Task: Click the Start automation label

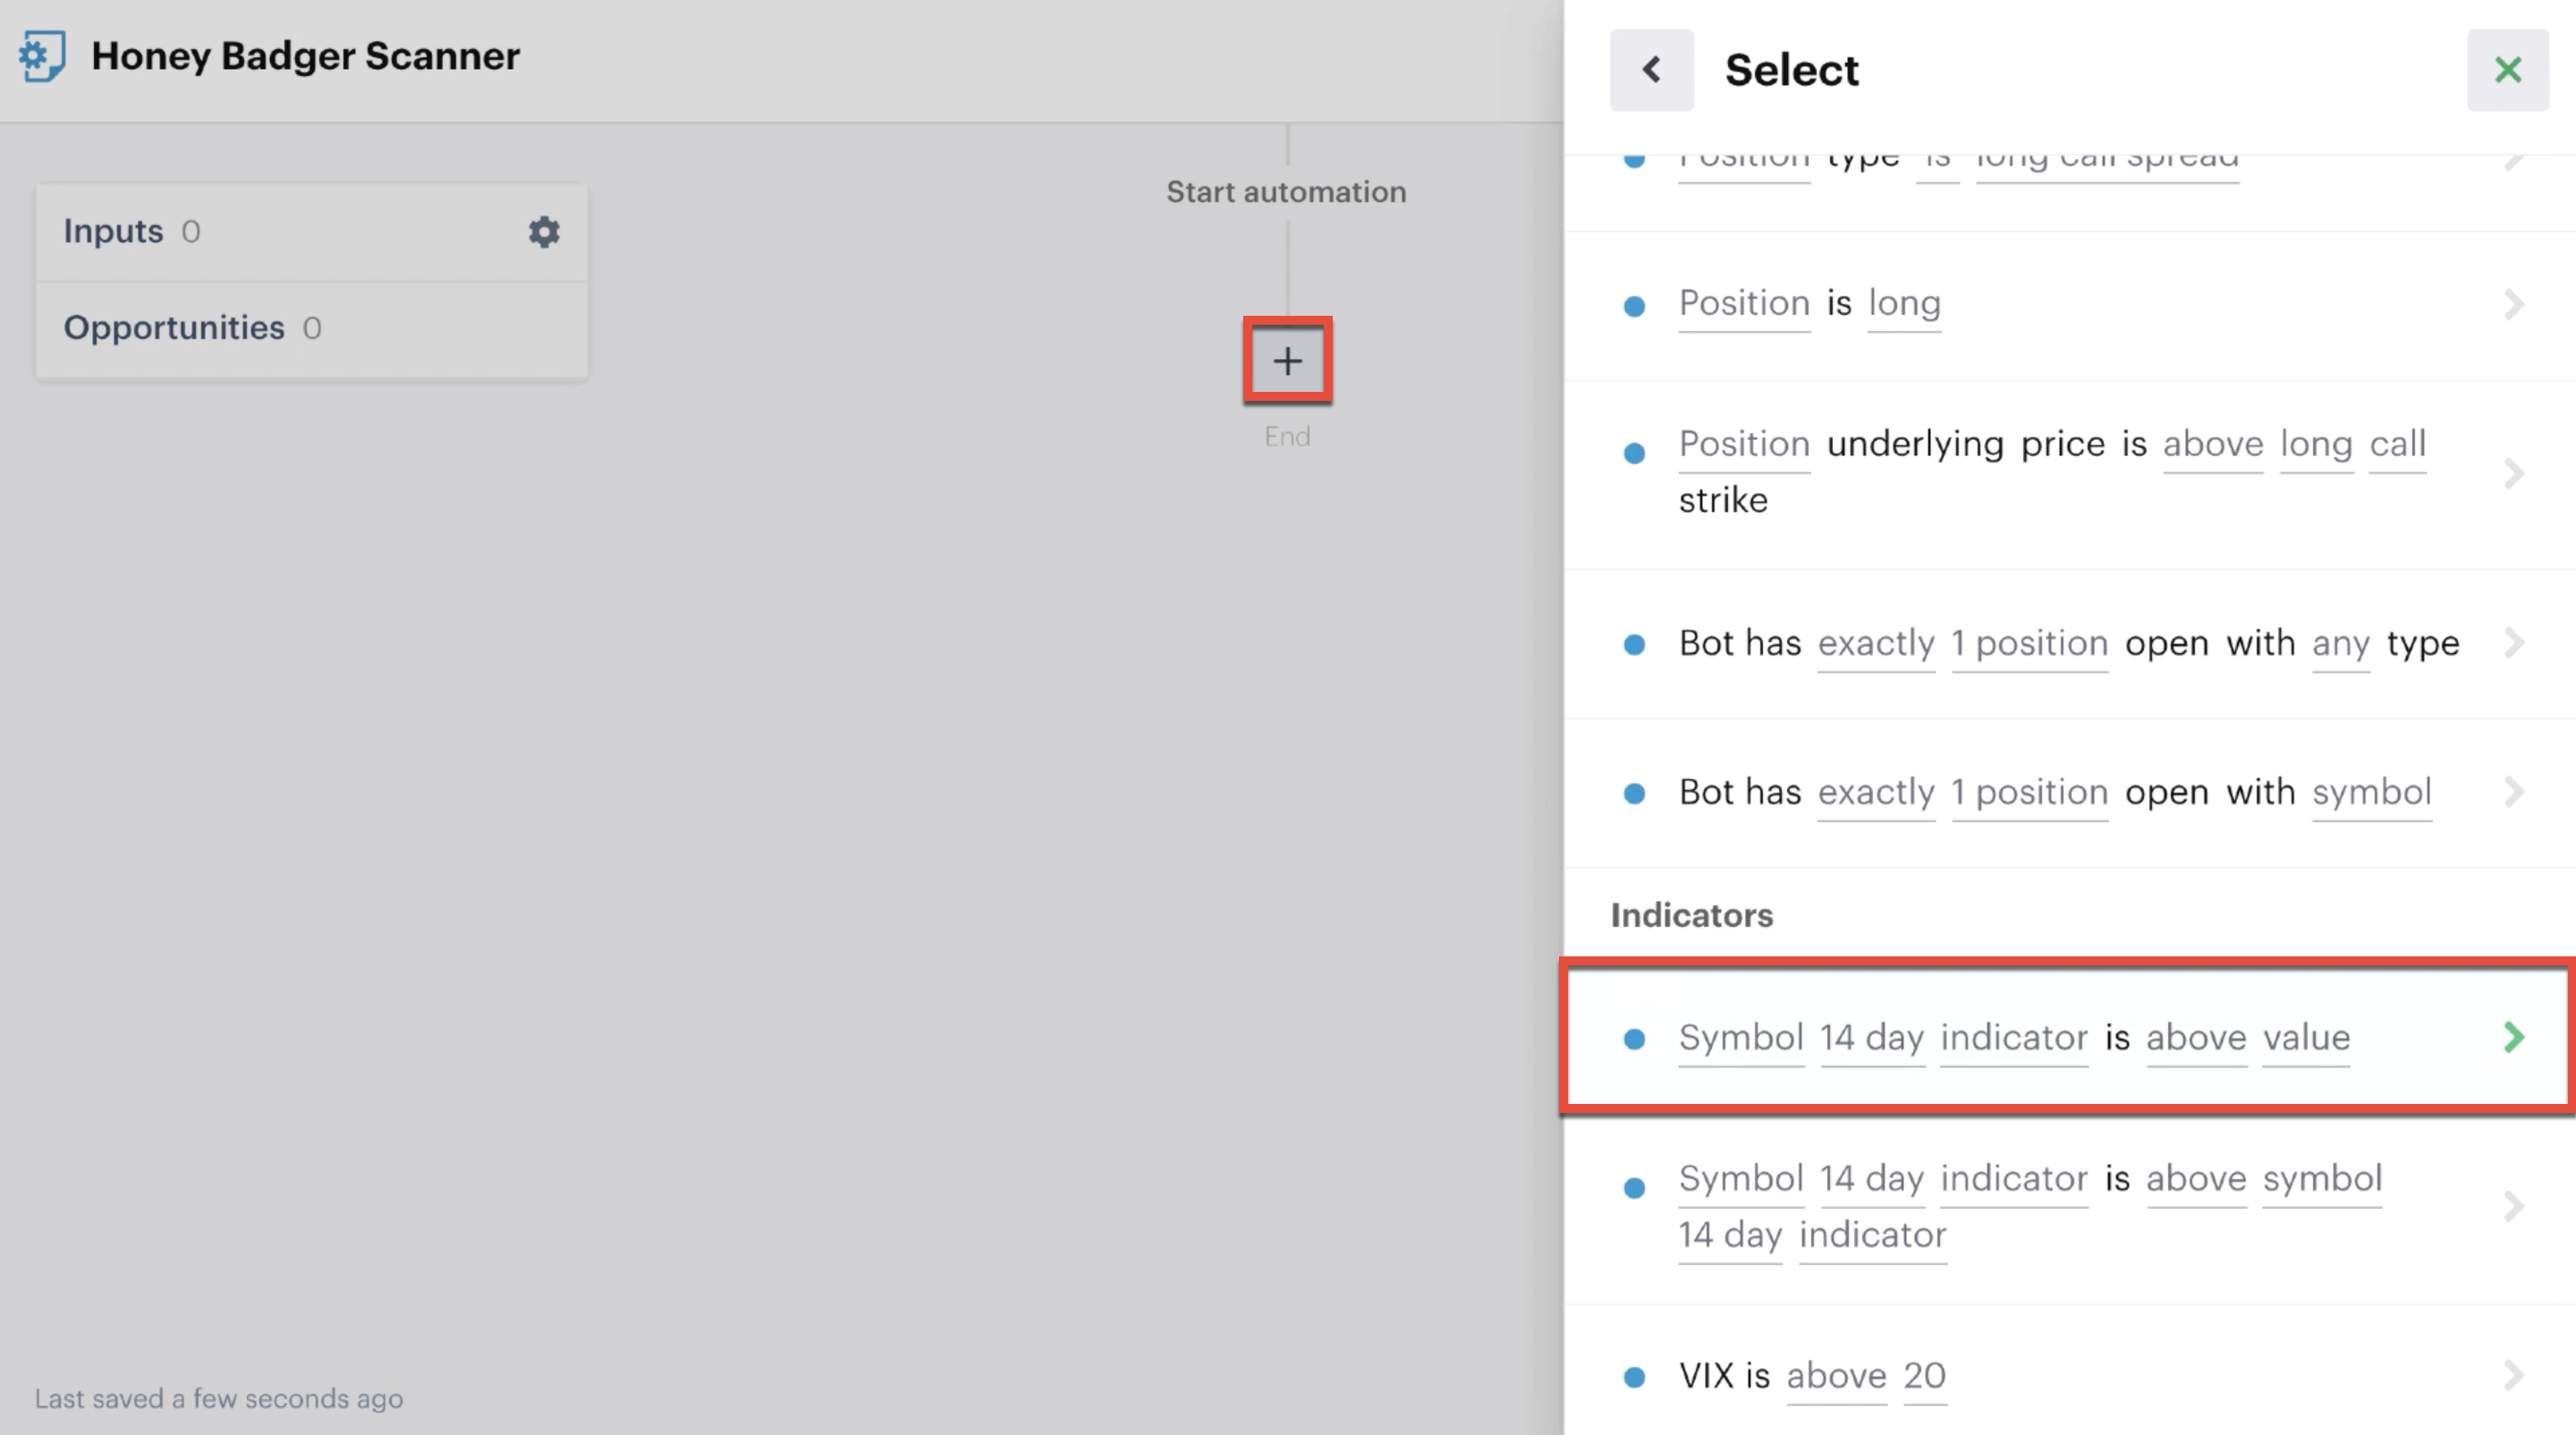Action: click(1286, 192)
